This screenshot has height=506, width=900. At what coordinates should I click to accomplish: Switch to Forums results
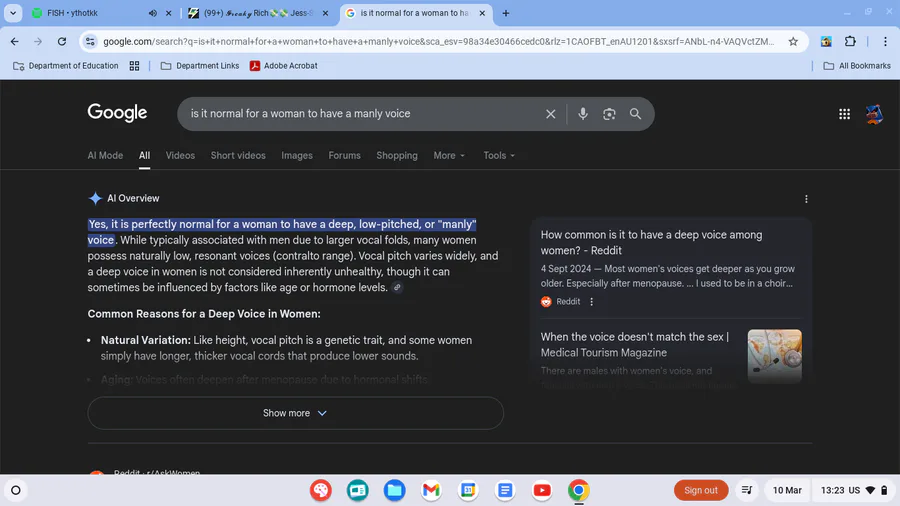(344, 155)
